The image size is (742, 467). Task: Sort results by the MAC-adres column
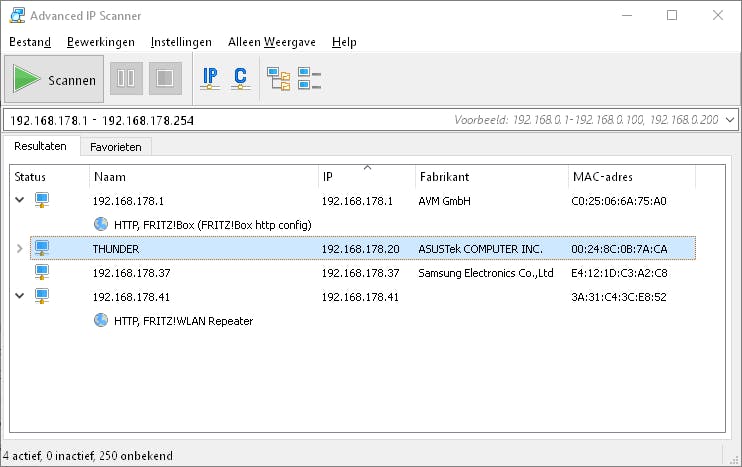tap(630, 176)
